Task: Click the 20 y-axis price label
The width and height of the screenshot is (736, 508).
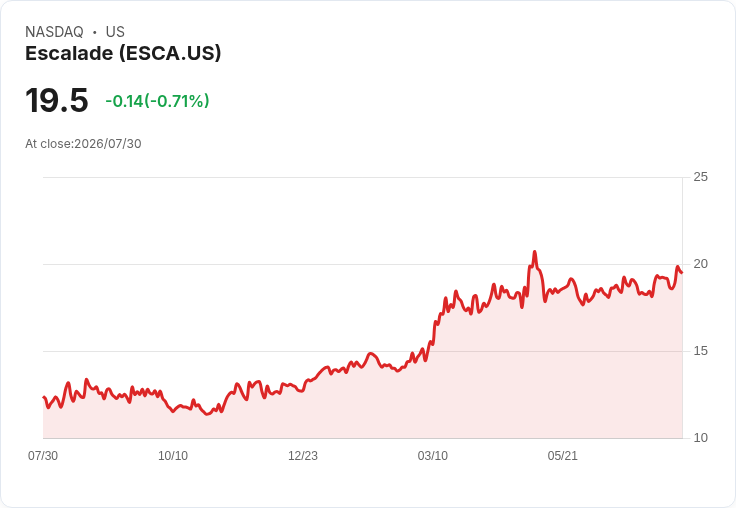Action: (700, 264)
